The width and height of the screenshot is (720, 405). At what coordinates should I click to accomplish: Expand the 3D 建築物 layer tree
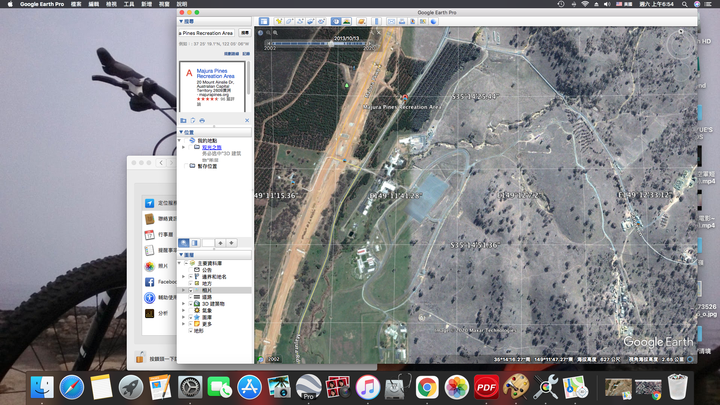point(183,303)
